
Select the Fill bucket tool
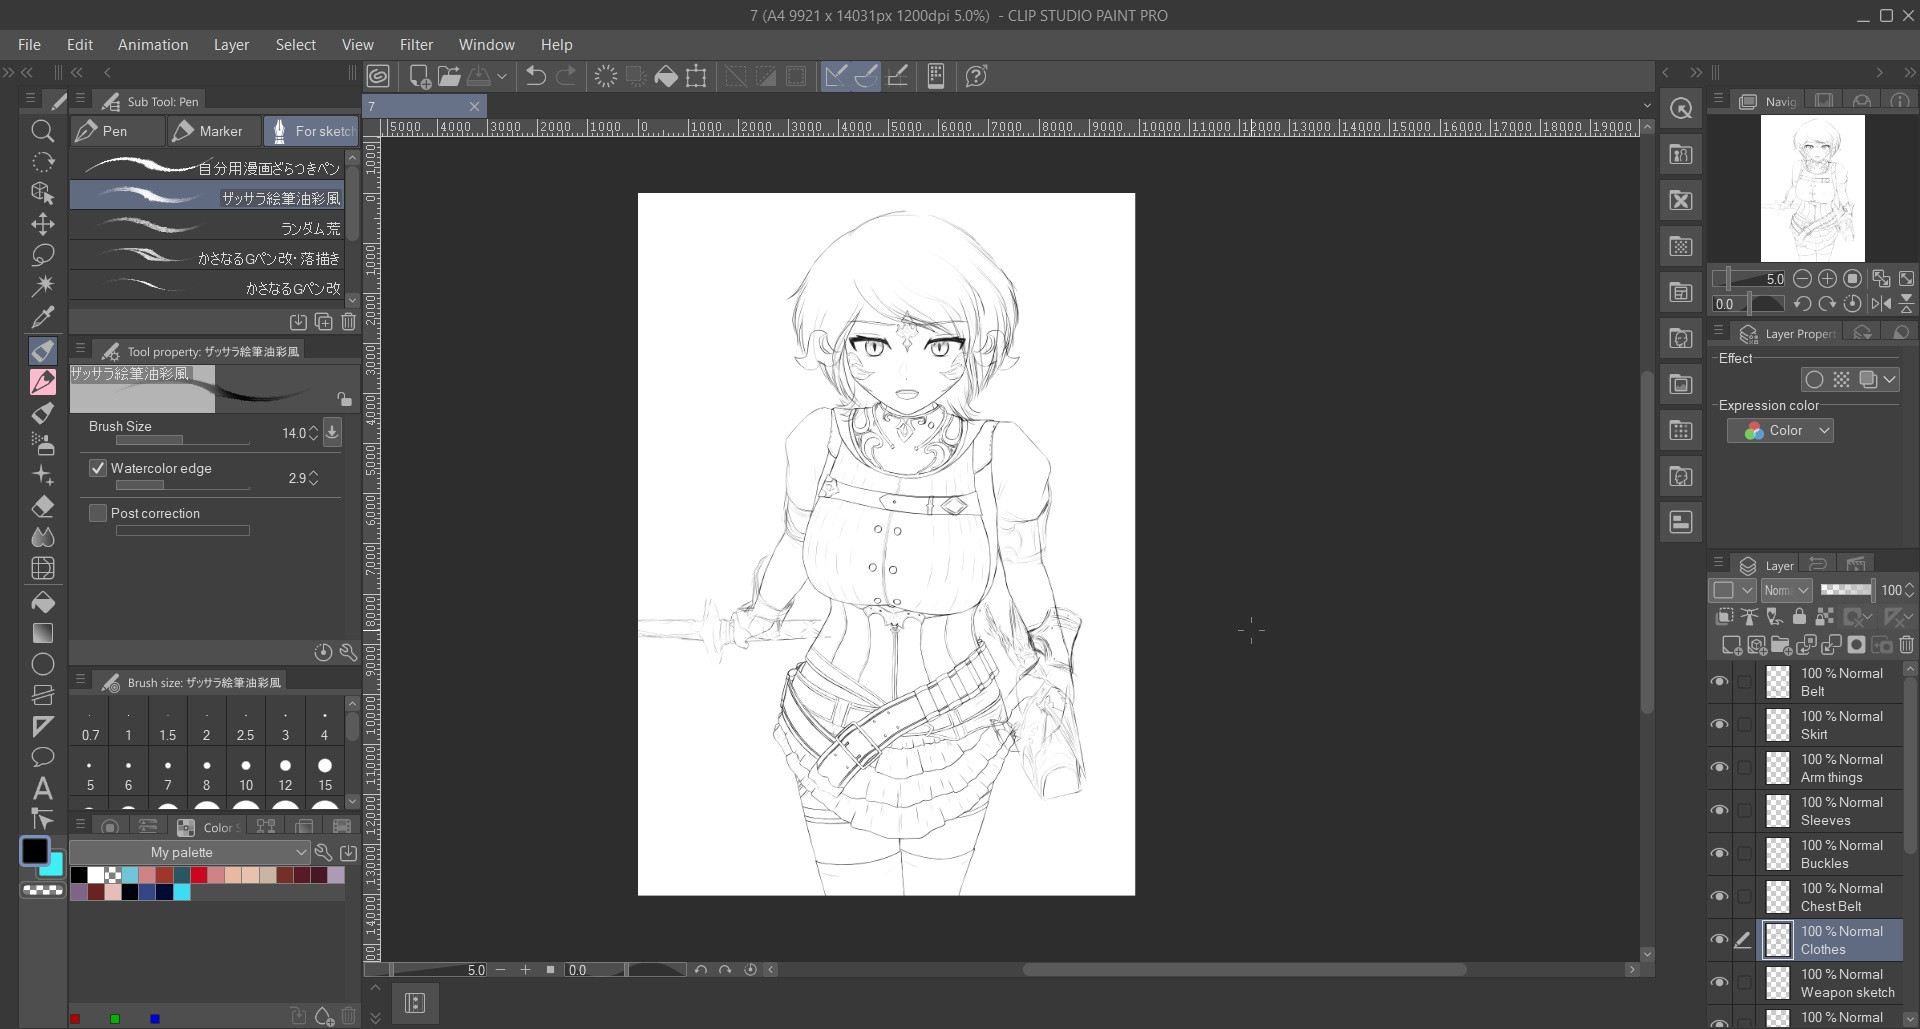[42, 602]
